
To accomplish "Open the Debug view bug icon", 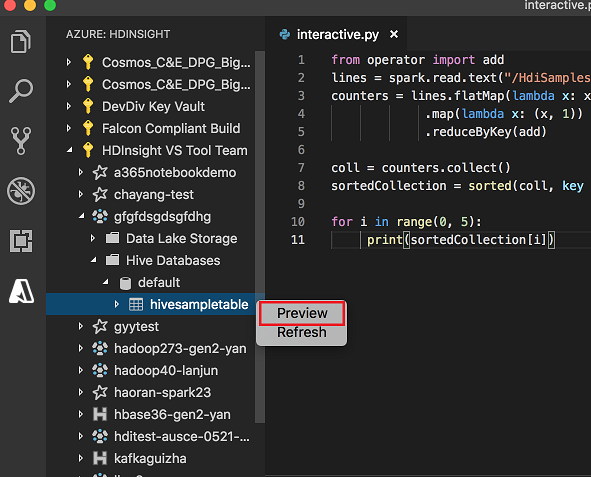I will coord(21,191).
